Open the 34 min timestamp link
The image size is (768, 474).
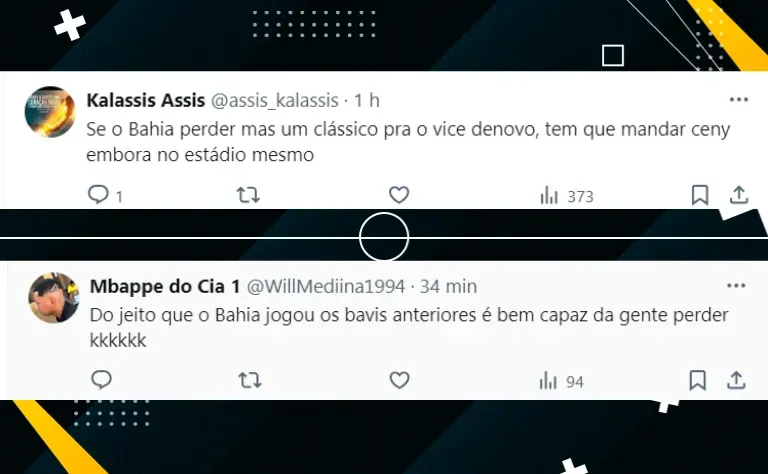(x=448, y=286)
